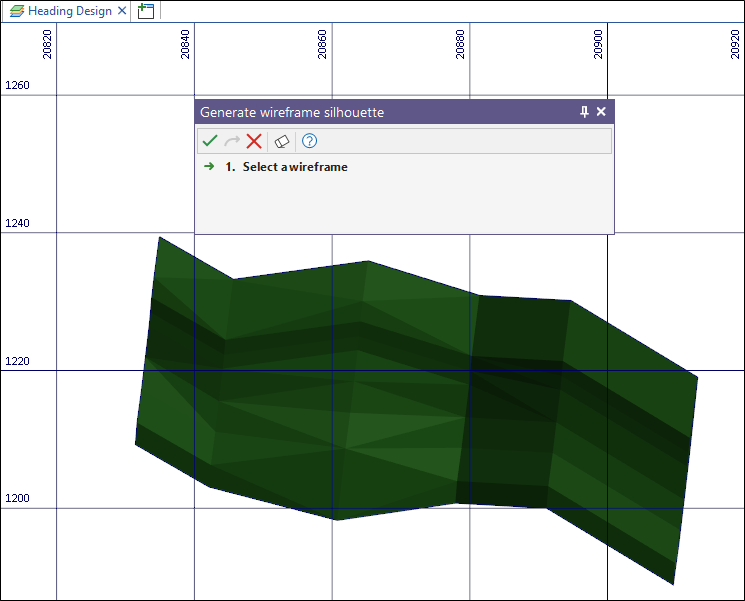Close the Heading Design tab

[122, 11]
